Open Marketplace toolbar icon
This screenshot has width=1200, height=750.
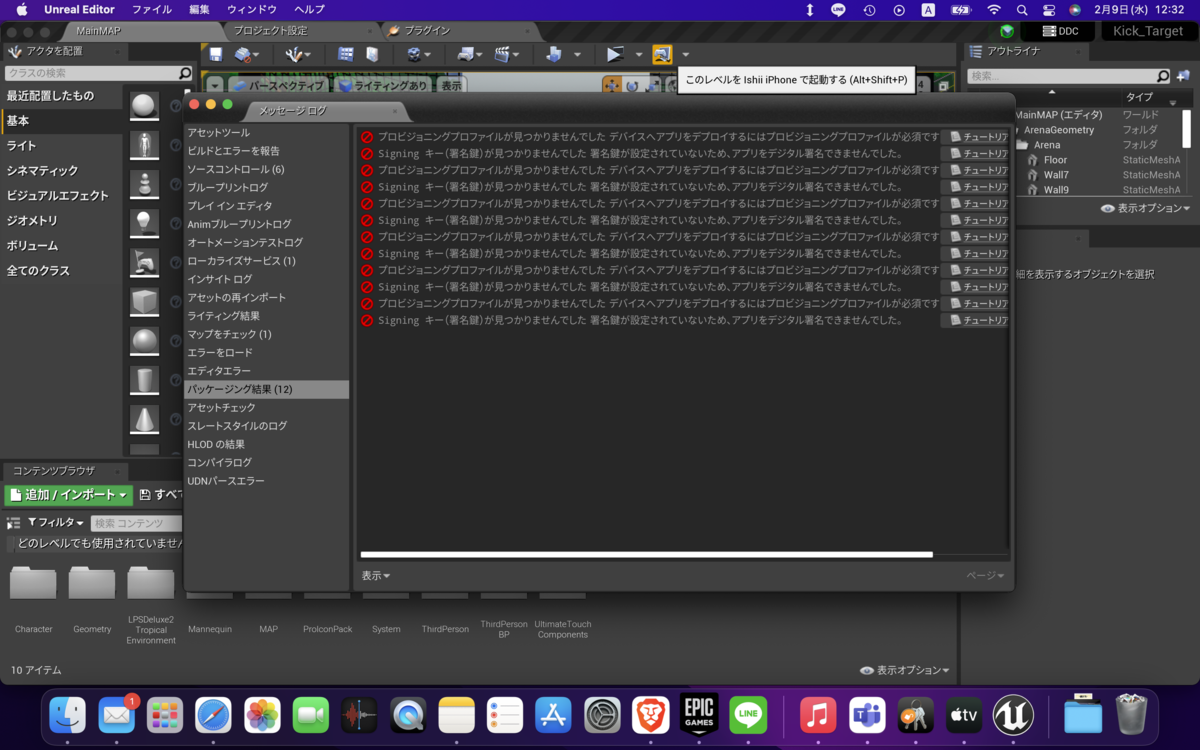[372, 54]
